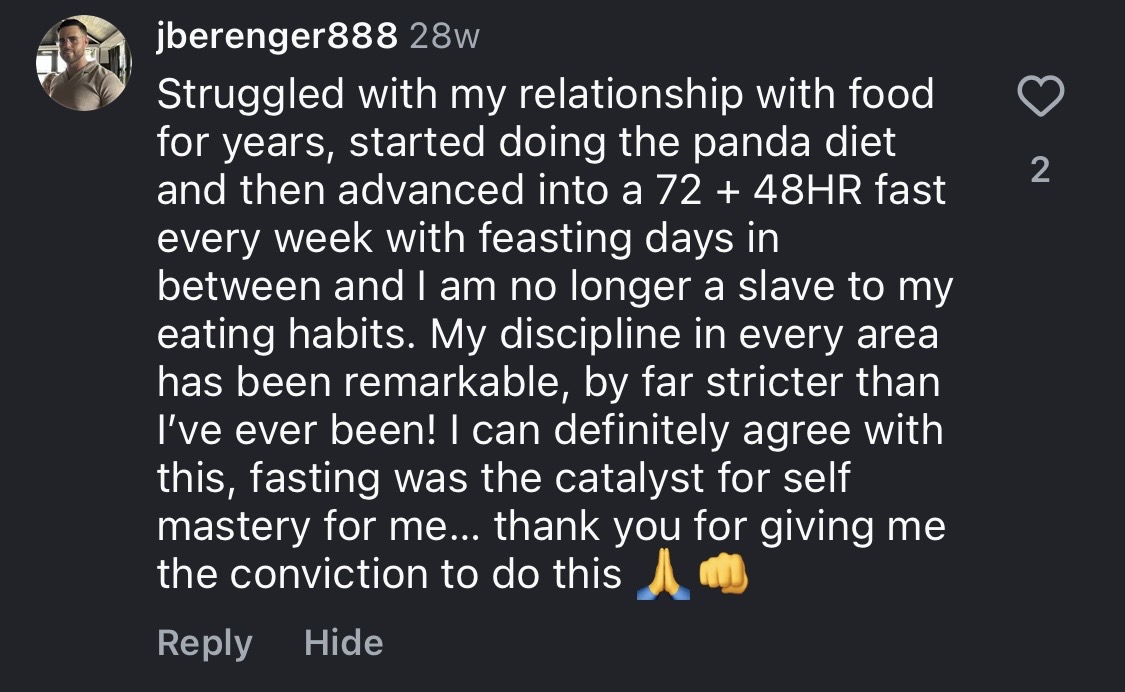View likes via the count 2
This screenshot has height=692, width=1125.
(x=1040, y=170)
